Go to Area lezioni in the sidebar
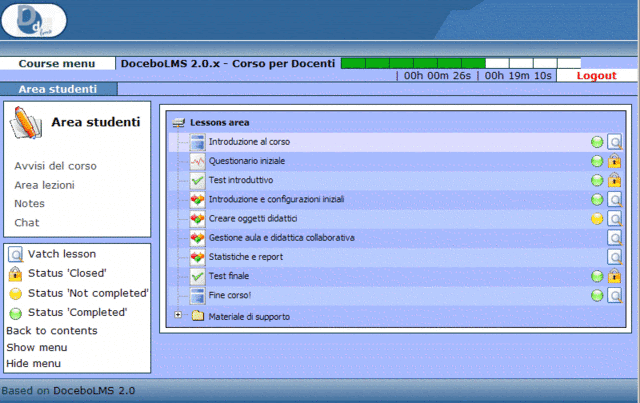Image resolution: width=640 pixels, height=403 pixels. (x=44, y=185)
